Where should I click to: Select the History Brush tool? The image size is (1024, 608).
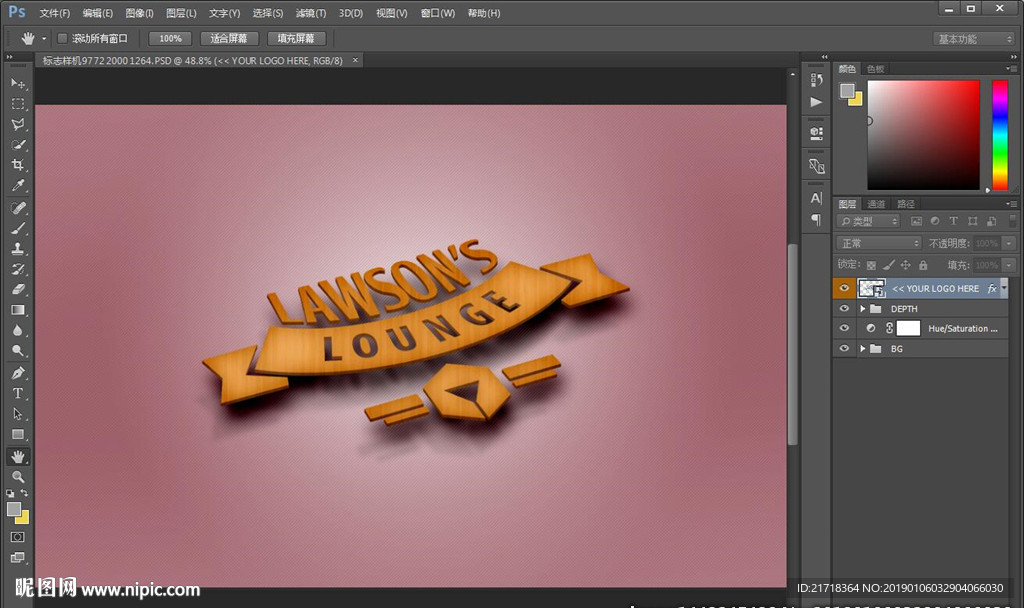(18, 269)
